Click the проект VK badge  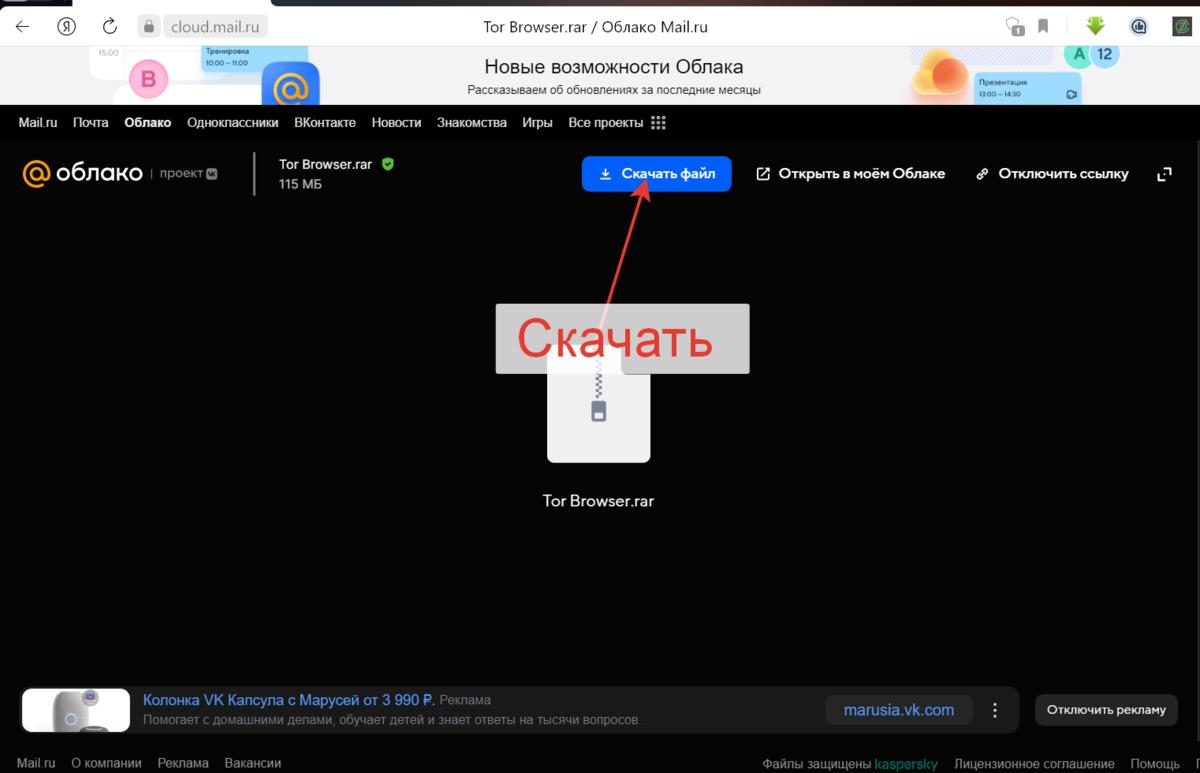tap(190, 174)
